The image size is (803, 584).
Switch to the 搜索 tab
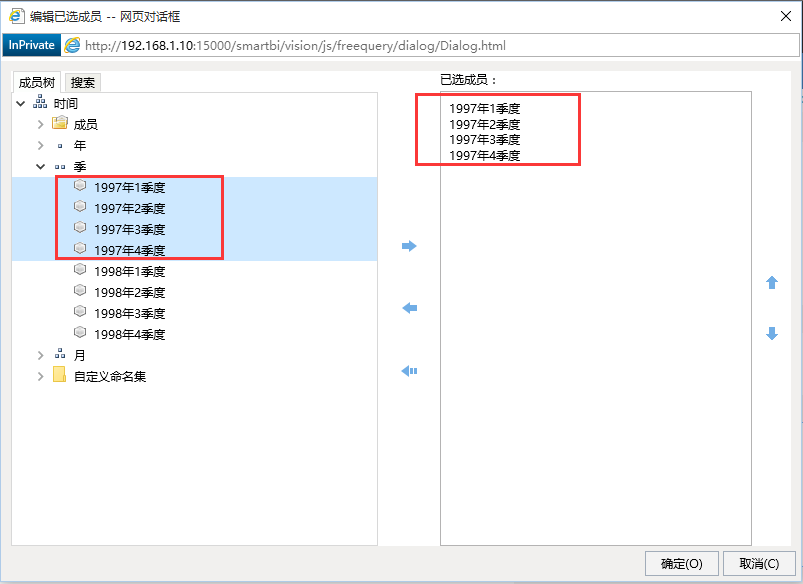point(83,82)
